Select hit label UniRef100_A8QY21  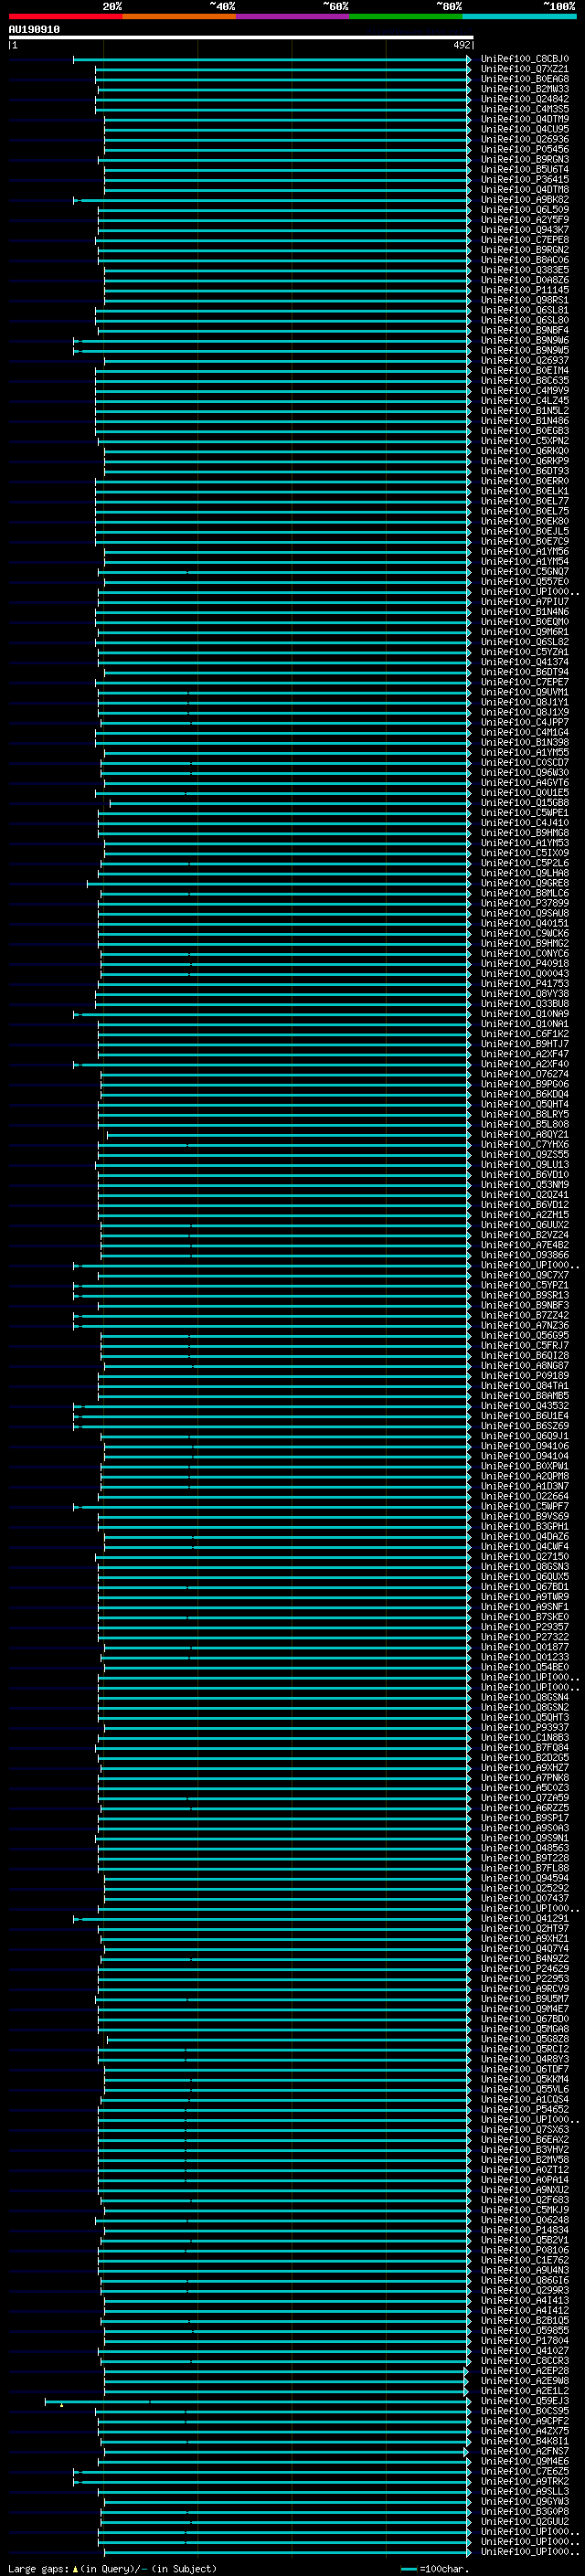[524, 1135]
